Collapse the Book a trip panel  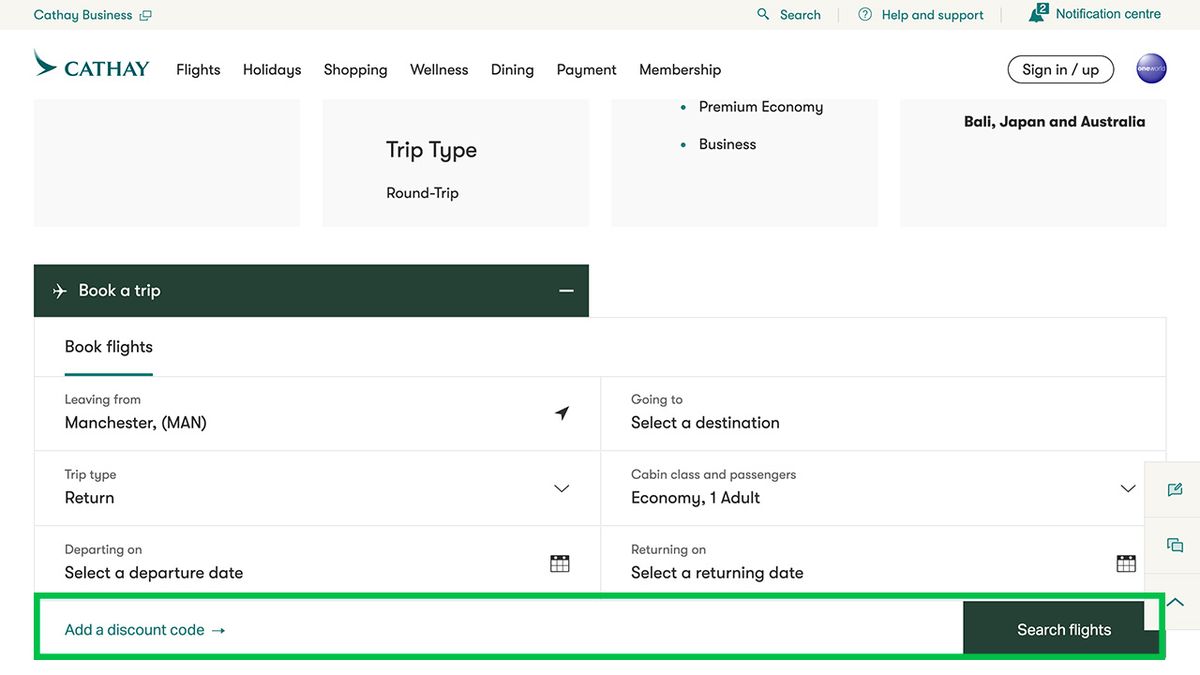(x=566, y=290)
